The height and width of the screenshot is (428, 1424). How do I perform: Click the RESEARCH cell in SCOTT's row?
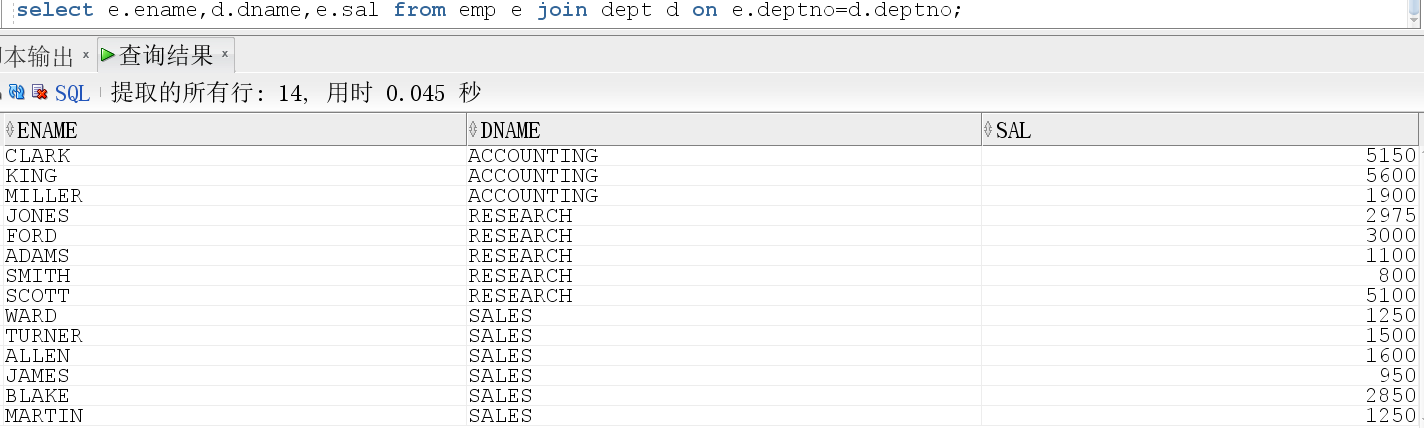[520, 296]
